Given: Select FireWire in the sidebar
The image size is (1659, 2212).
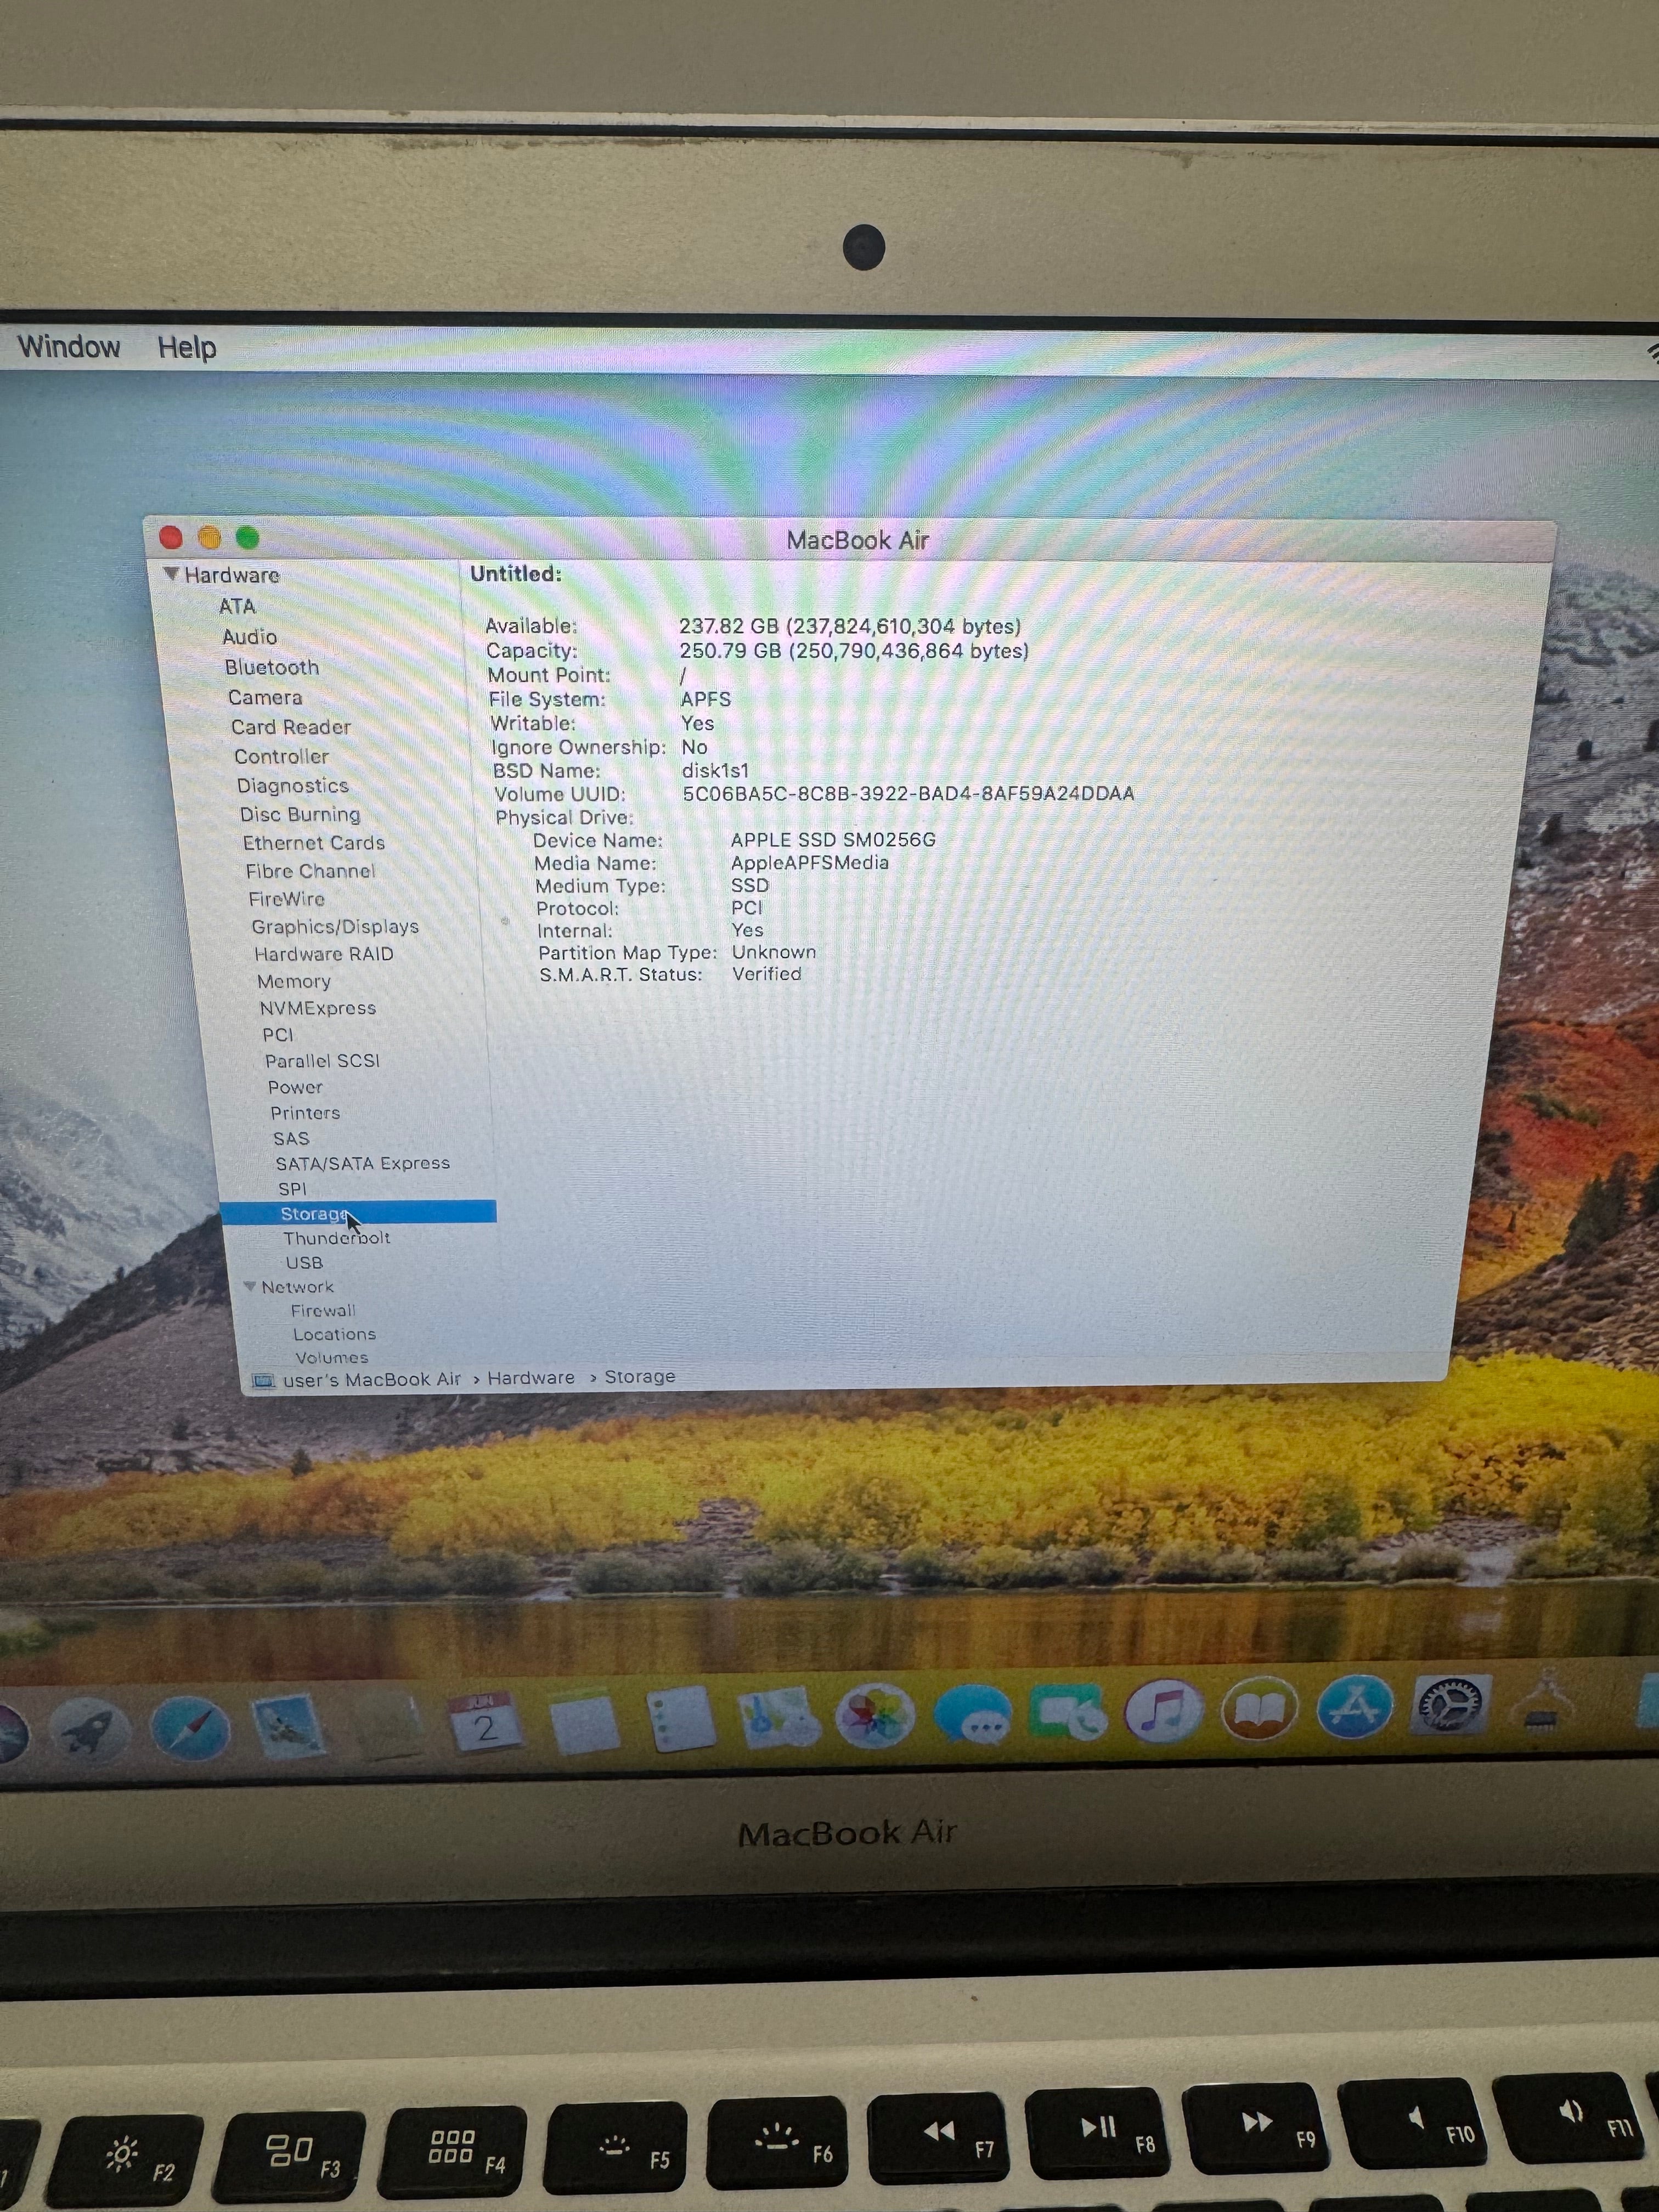Looking at the screenshot, I should point(287,899).
